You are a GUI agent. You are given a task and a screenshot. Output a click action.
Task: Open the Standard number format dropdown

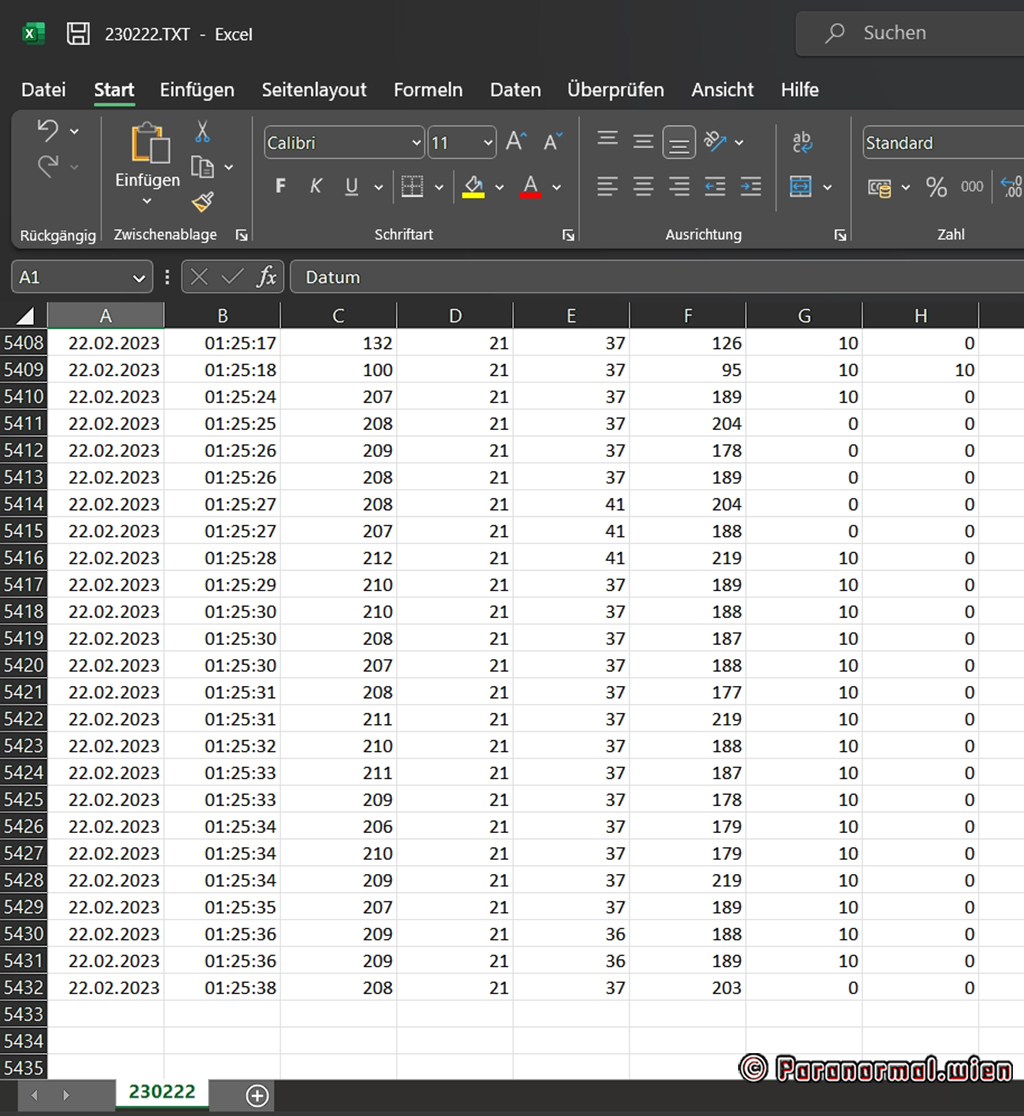(940, 143)
